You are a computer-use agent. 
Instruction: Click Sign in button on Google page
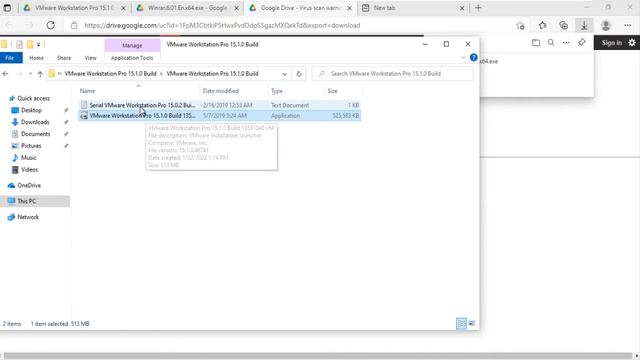[611, 42]
